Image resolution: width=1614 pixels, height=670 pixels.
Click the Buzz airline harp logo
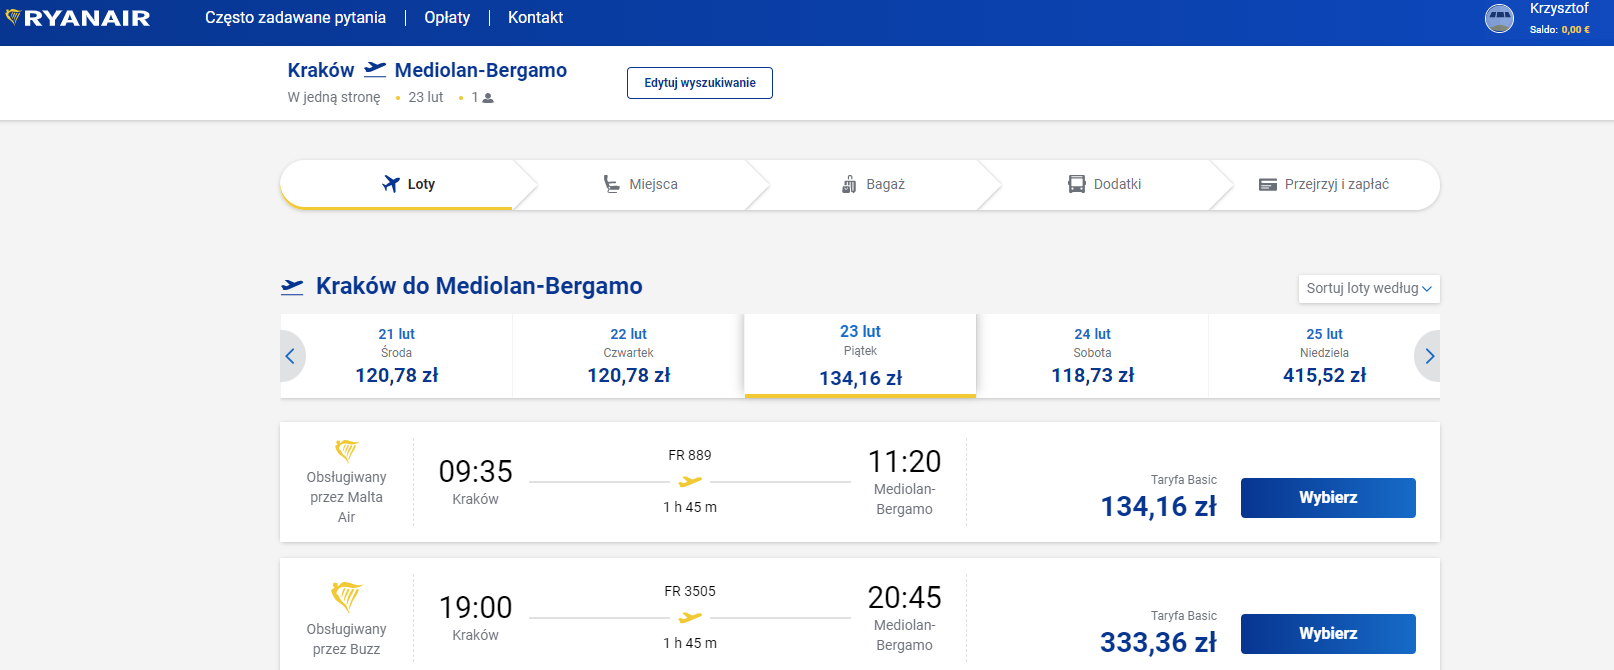point(346,596)
